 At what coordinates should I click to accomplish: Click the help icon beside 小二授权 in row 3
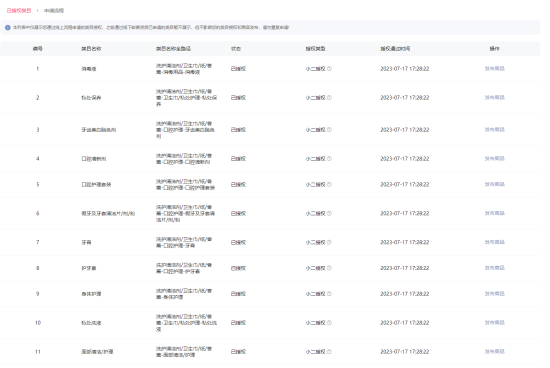pyautogui.click(x=329, y=130)
